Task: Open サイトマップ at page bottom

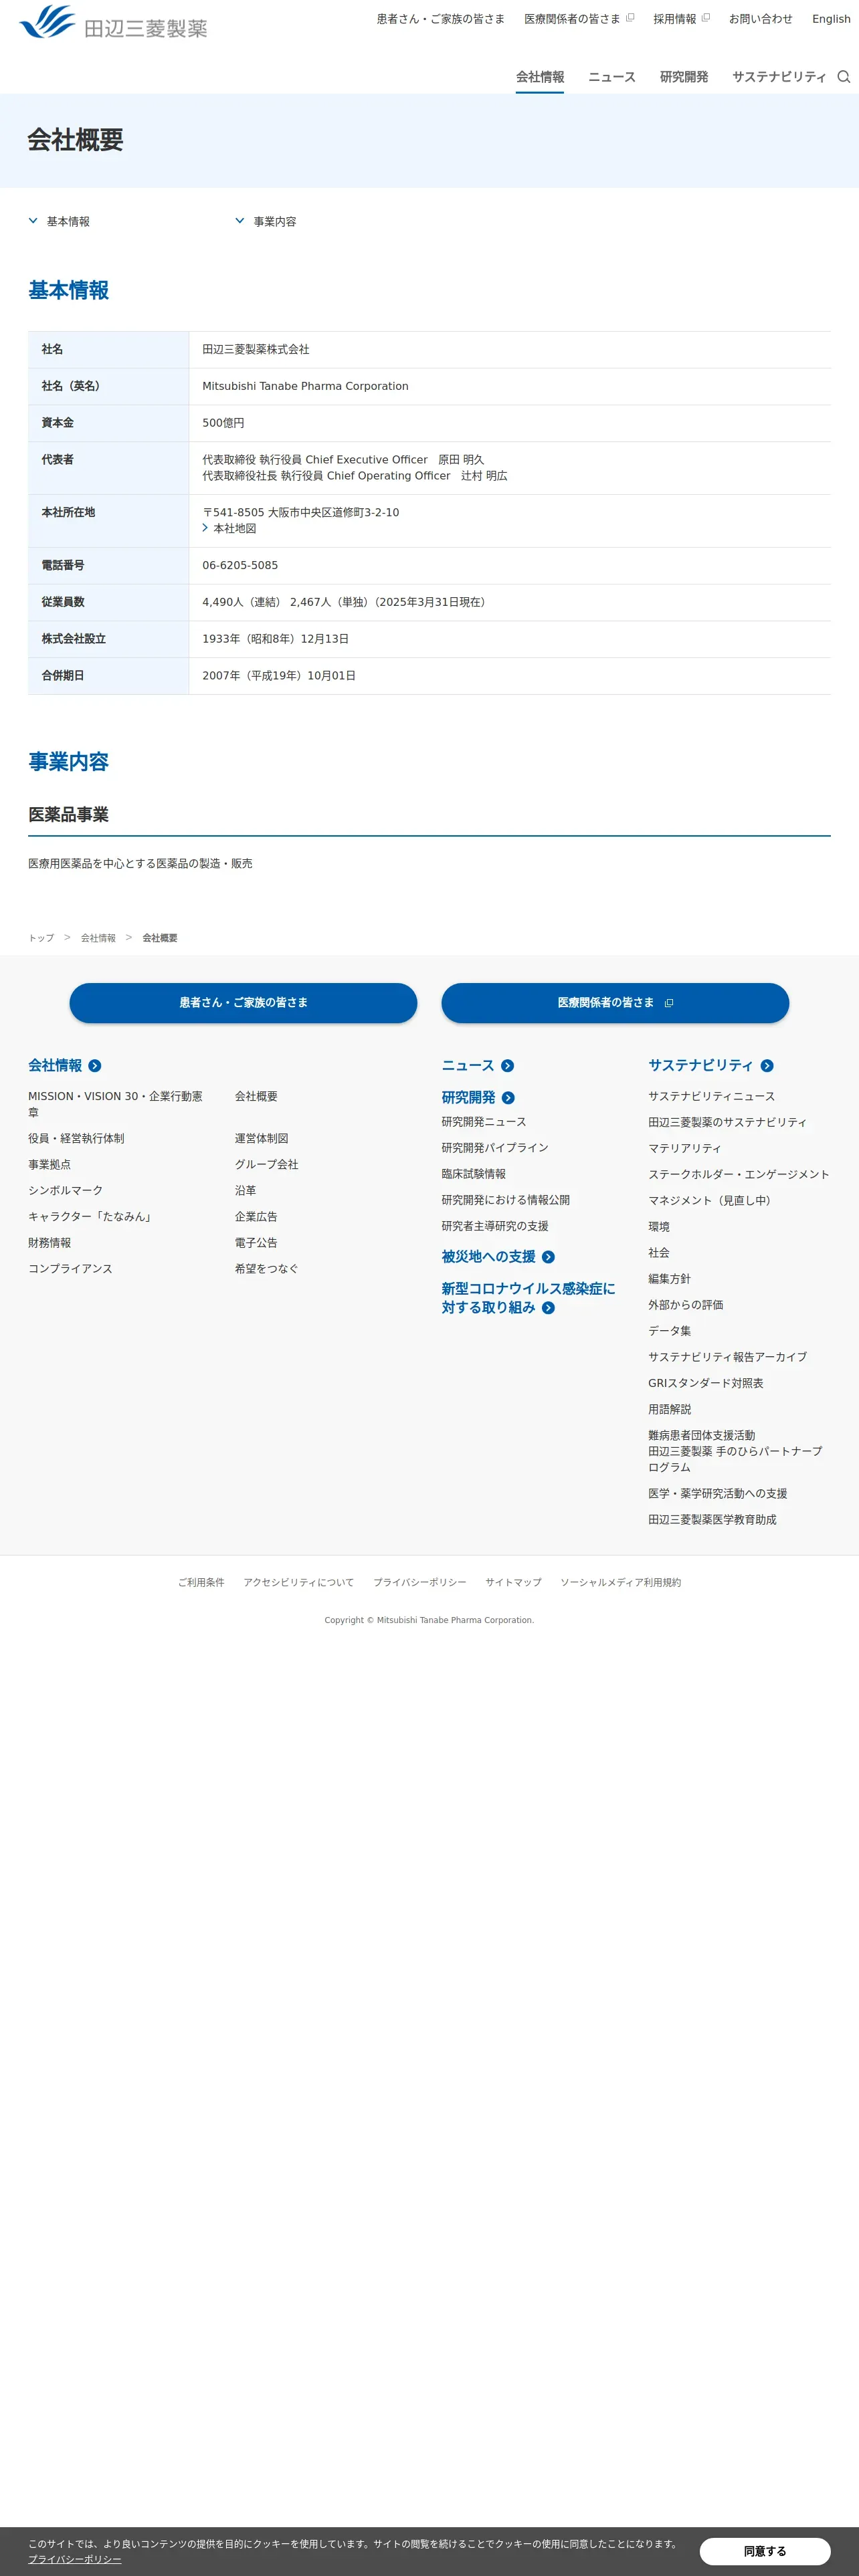Action: point(513,1582)
